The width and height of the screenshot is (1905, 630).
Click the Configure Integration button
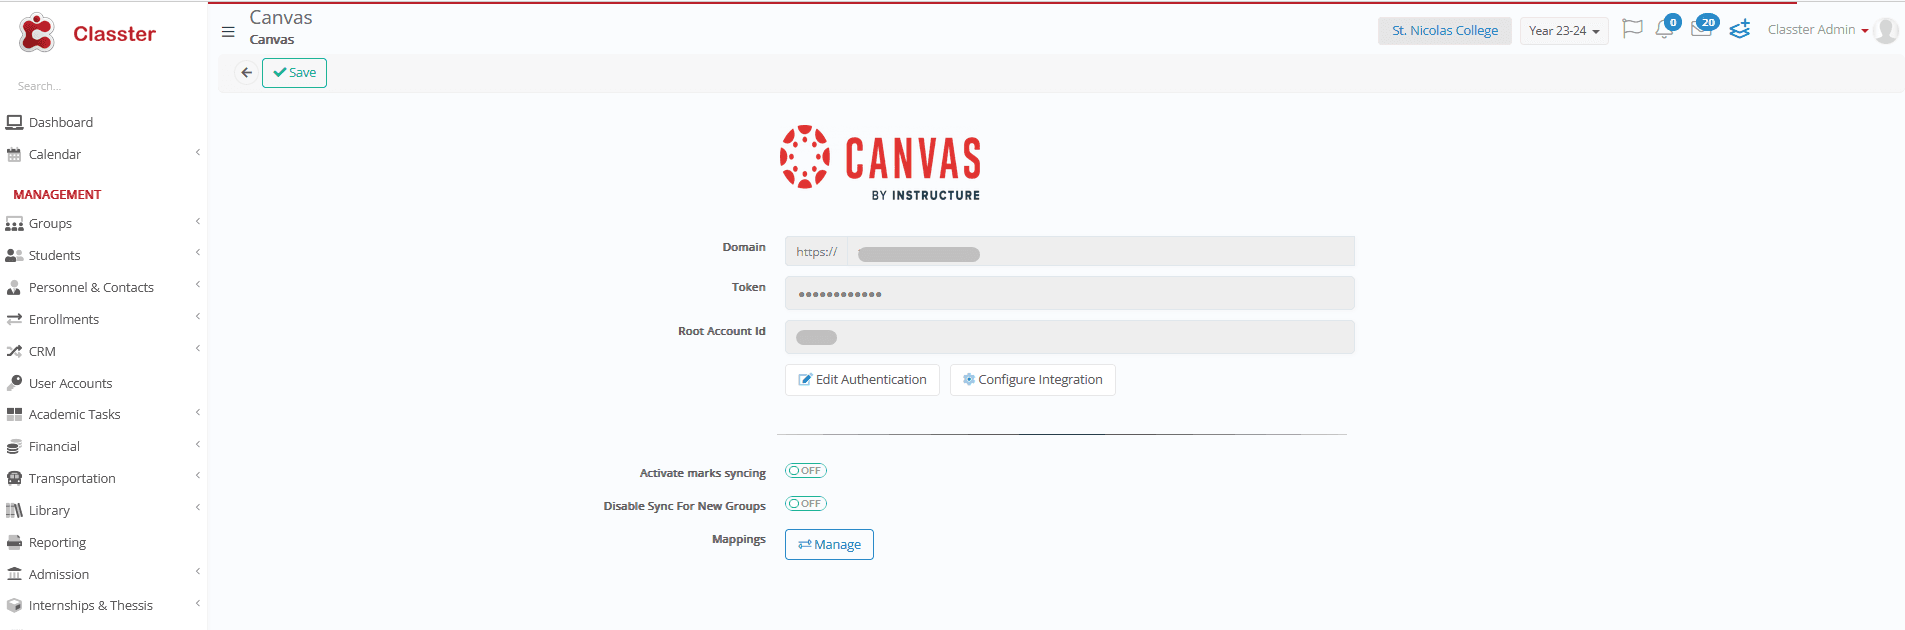click(x=1032, y=380)
